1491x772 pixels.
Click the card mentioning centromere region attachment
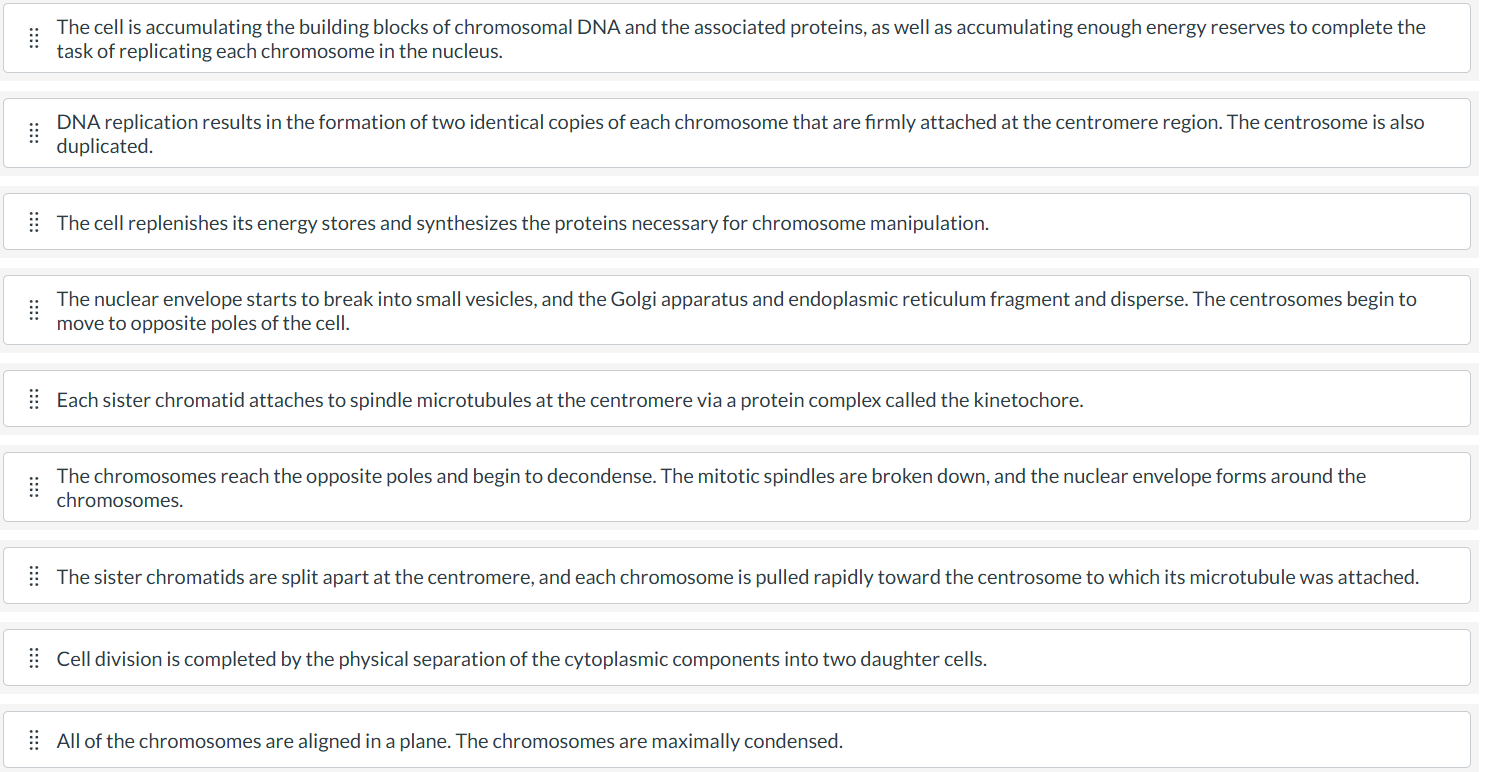pyautogui.click(x=740, y=133)
